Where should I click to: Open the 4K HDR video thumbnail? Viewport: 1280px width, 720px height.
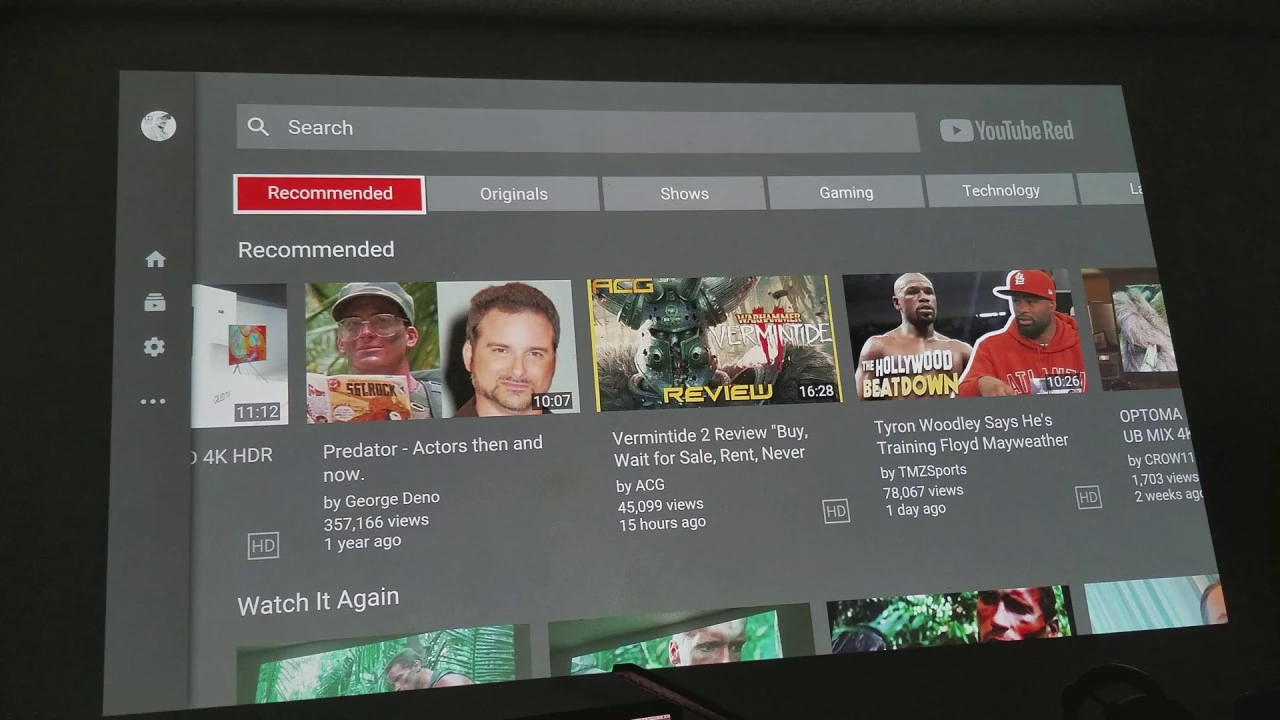[239, 355]
